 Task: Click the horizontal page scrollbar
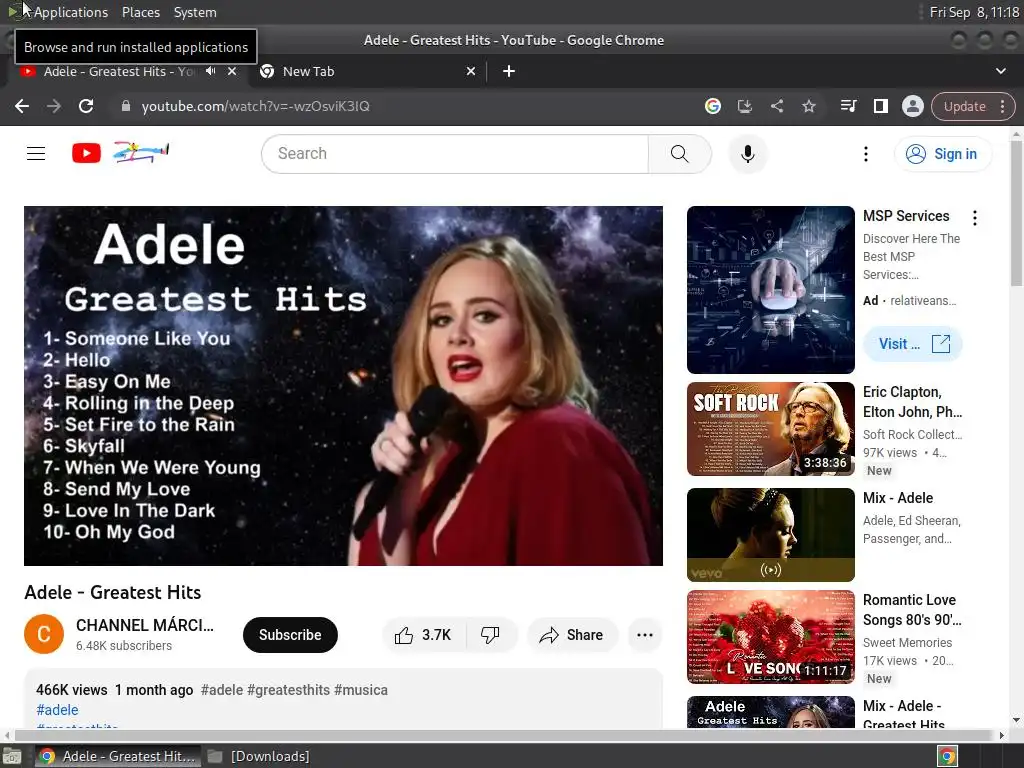pyautogui.click(x=503, y=735)
